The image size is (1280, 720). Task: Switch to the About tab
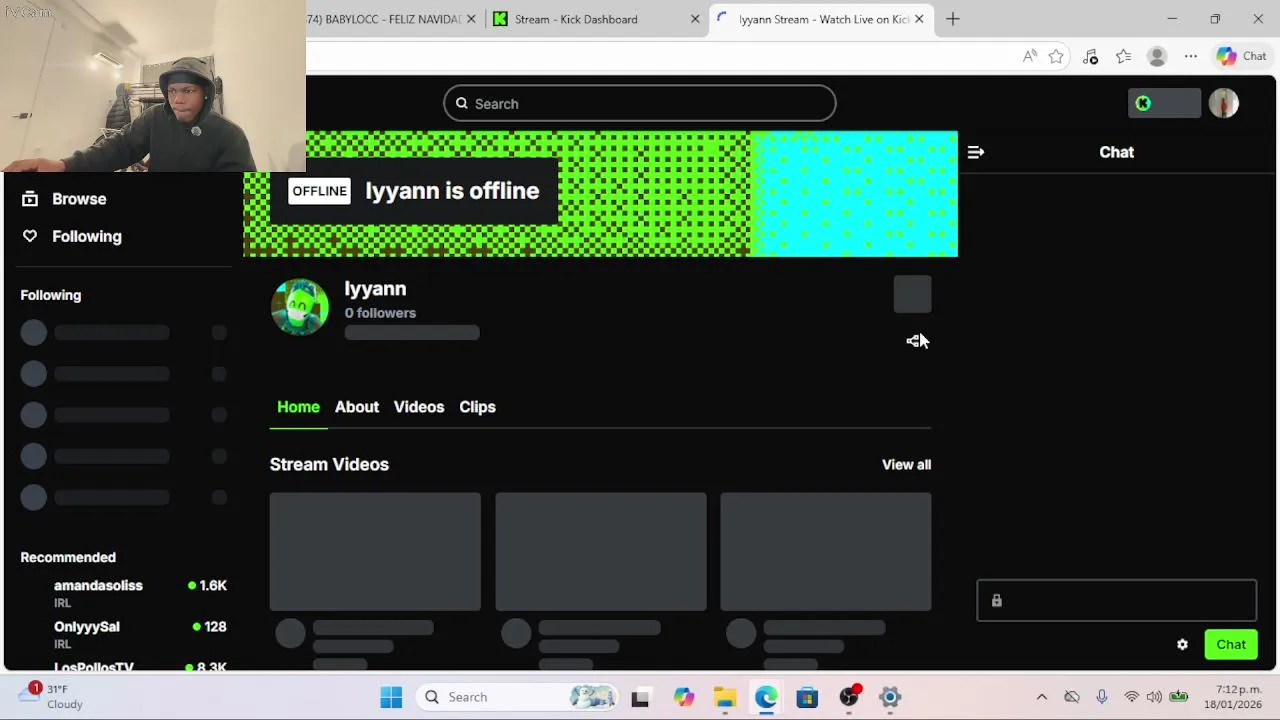pyautogui.click(x=357, y=407)
